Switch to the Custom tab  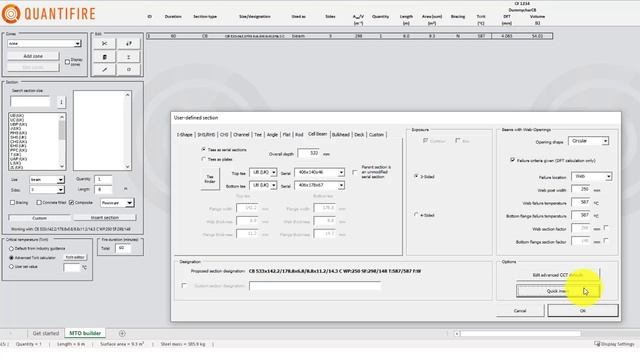(376, 135)
